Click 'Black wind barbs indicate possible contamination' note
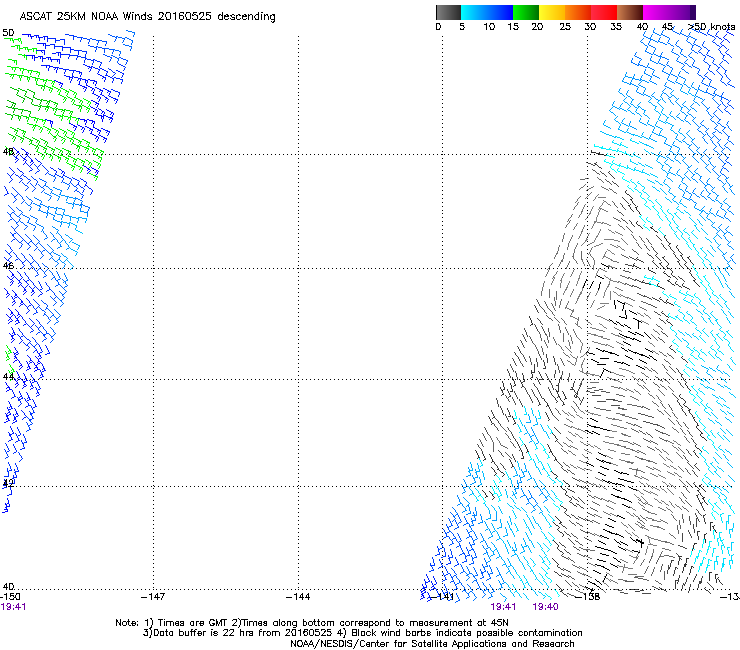Image resolution: width=740 pixels, height=650 pixels. point(467,633)
